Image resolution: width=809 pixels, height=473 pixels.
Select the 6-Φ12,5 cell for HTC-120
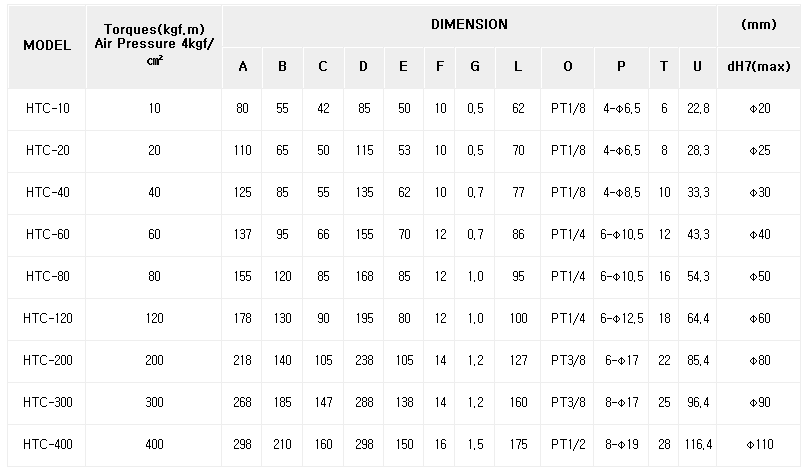tap(621, 318)
